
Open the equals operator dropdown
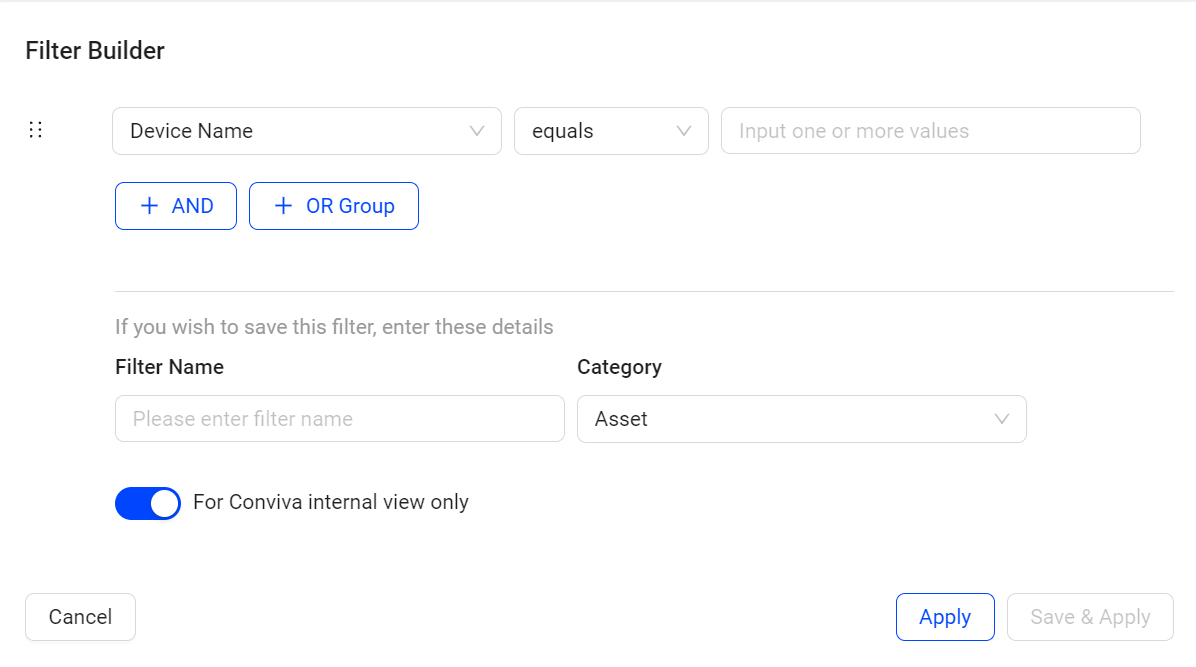[610, 131]
